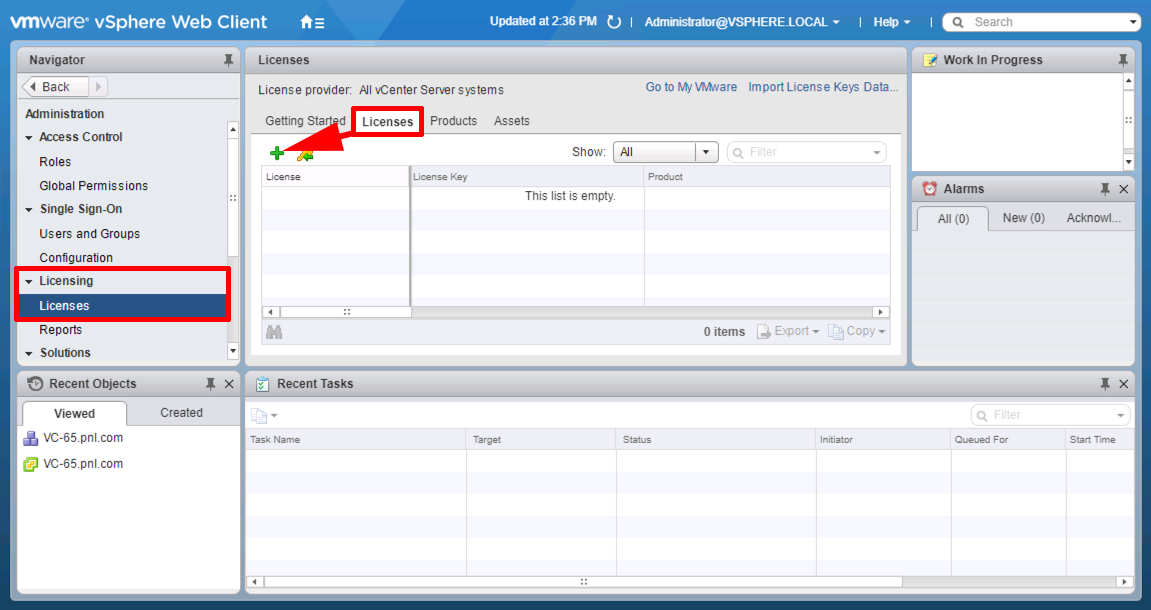
Task: Open the Recent Tasks export icon dropdown
Action: (264, 415)
